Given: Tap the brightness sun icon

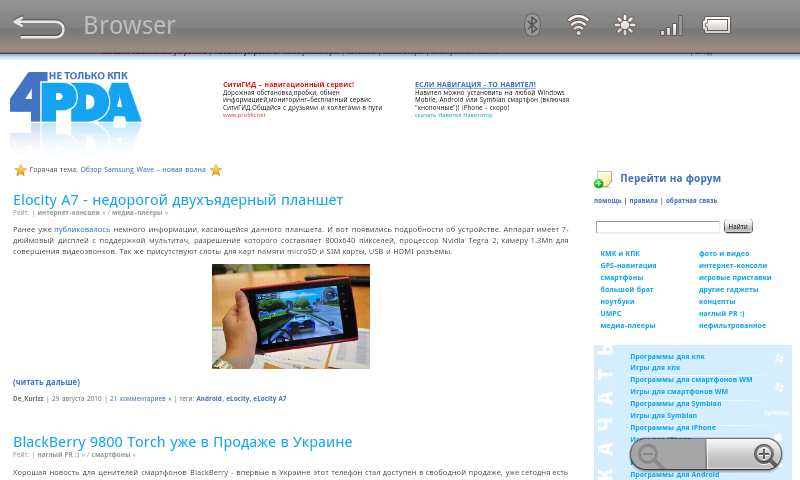Looking at the screenshot, I should tap(625, 25).
